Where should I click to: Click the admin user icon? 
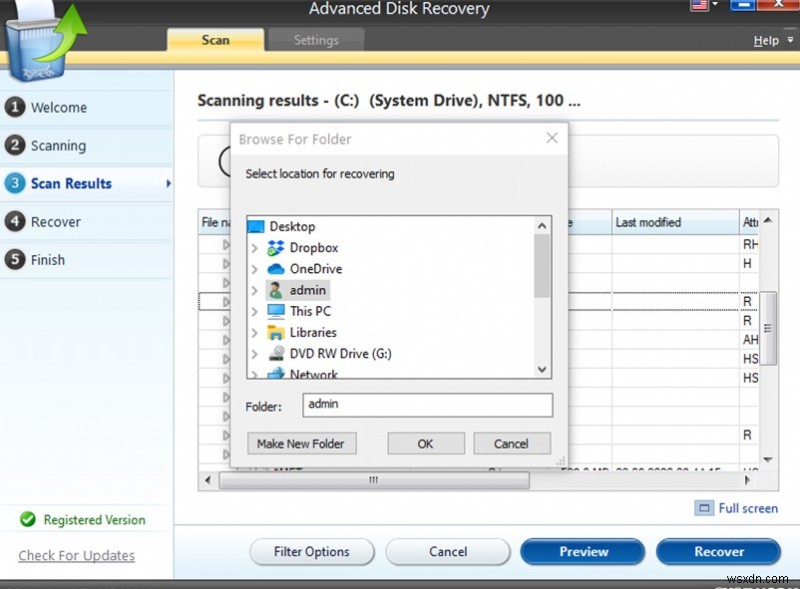tap(276, 290)
